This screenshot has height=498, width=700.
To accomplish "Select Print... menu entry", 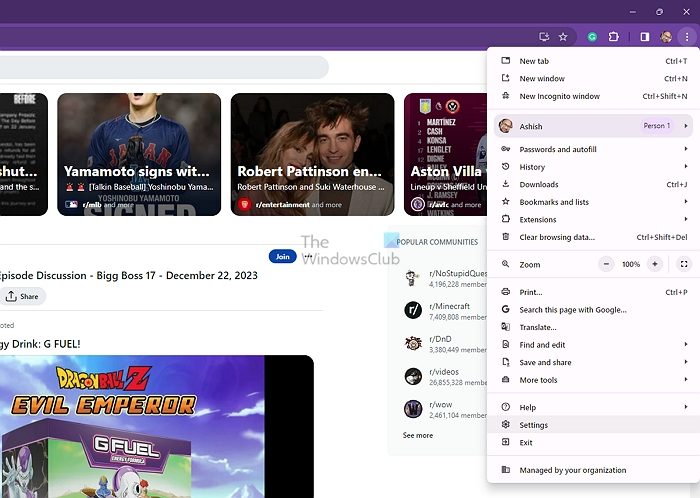I will point(594,292).
